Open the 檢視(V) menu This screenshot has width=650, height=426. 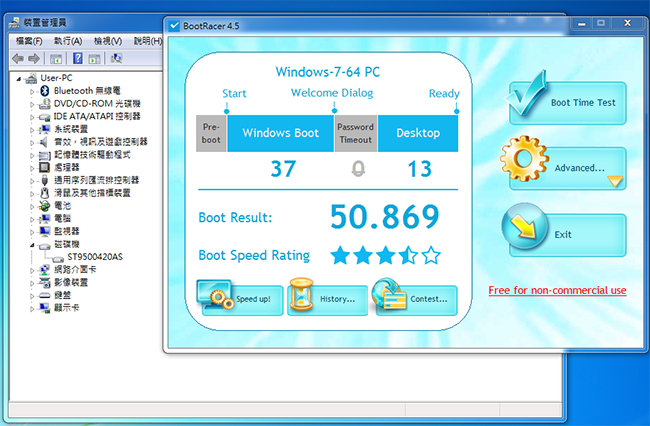107,41
